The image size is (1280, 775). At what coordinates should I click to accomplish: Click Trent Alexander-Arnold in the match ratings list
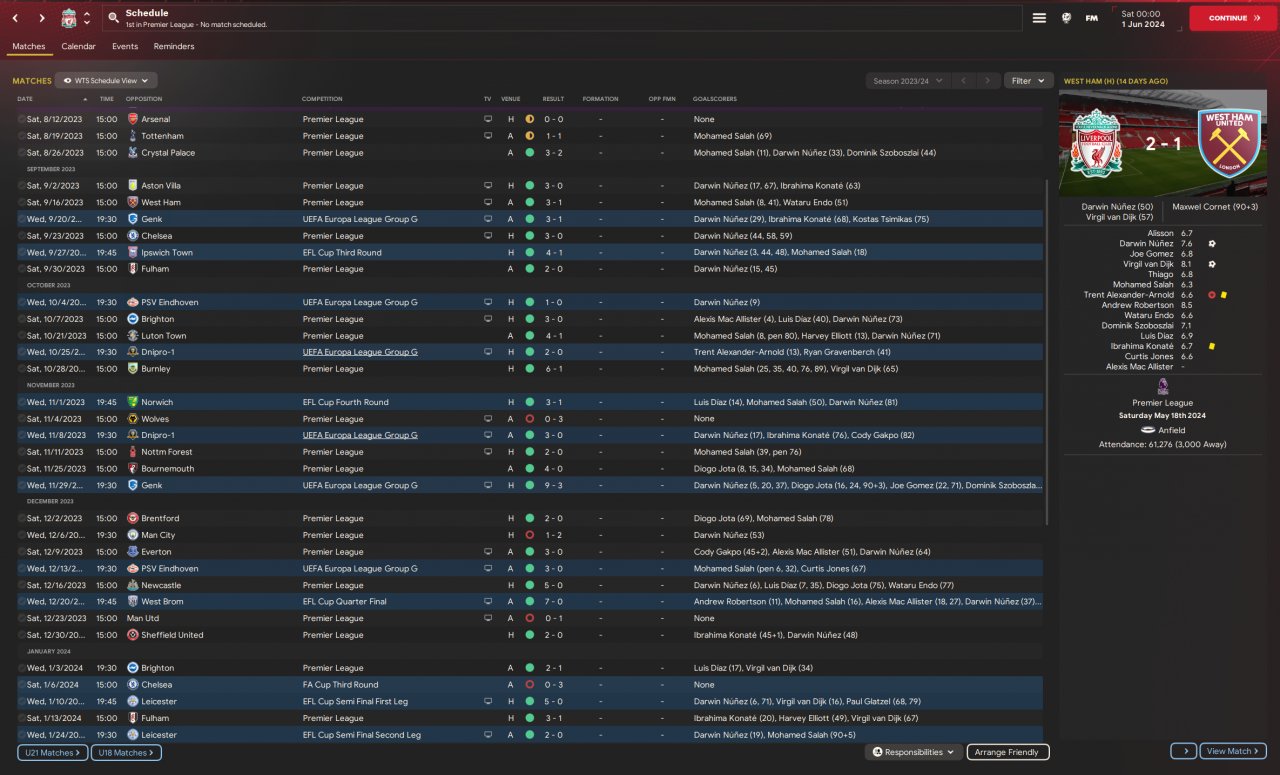pos(1129,295)
